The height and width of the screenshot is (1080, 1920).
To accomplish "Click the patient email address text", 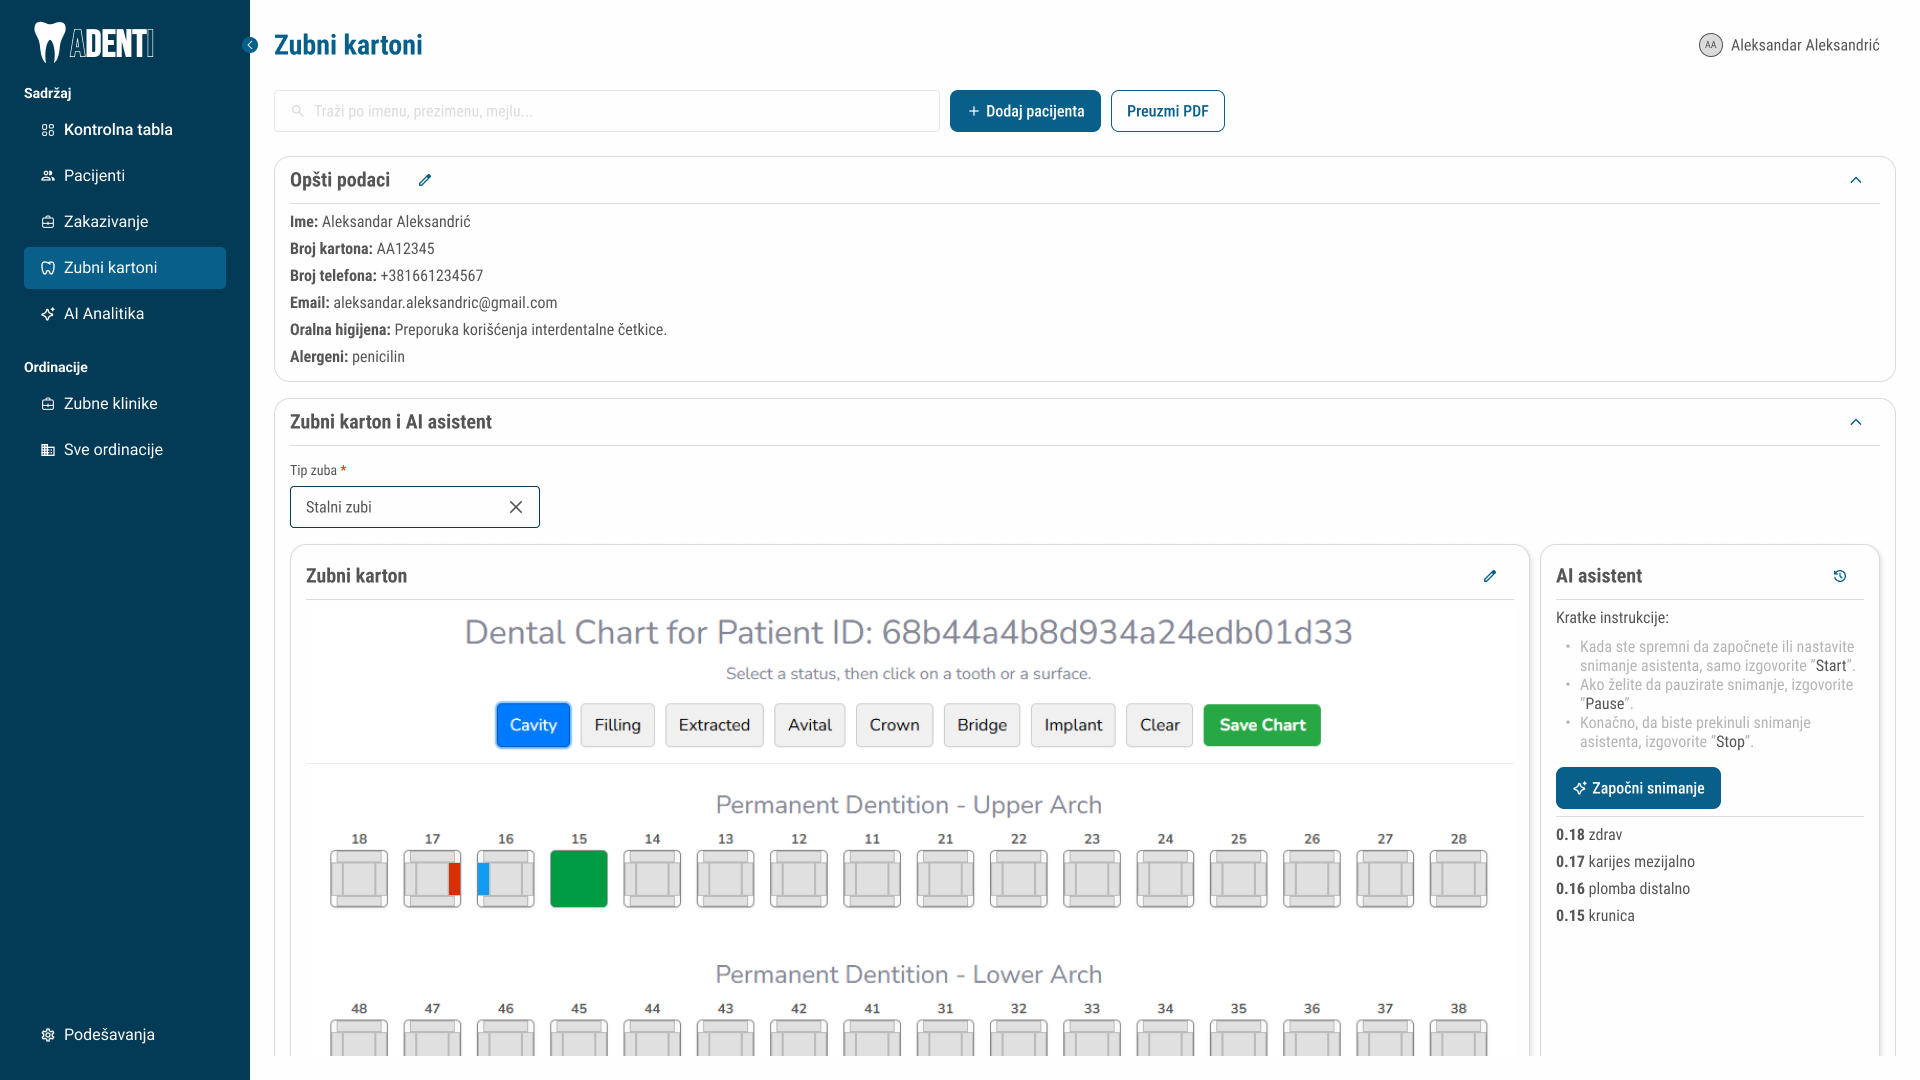I will (x=445, y=303).
